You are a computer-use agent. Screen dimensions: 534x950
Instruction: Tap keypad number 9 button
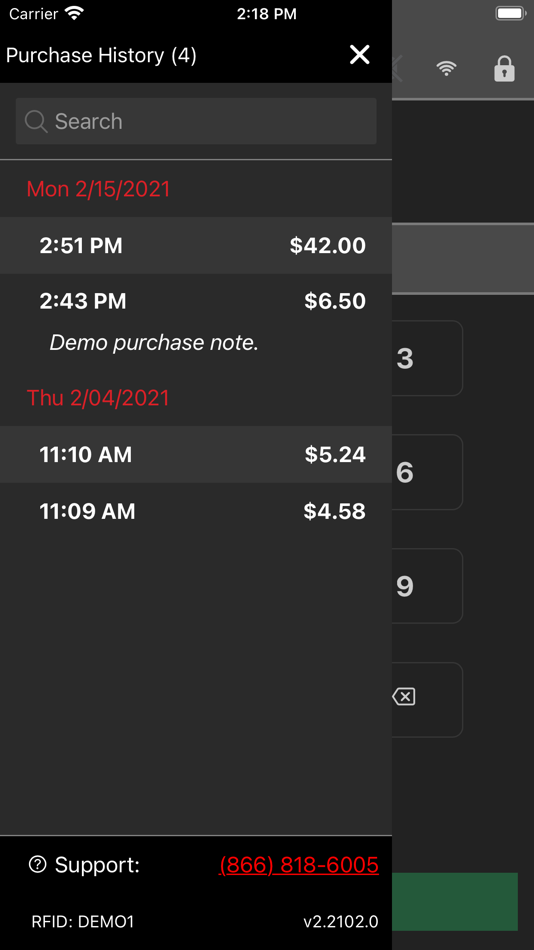click(427, 586)
